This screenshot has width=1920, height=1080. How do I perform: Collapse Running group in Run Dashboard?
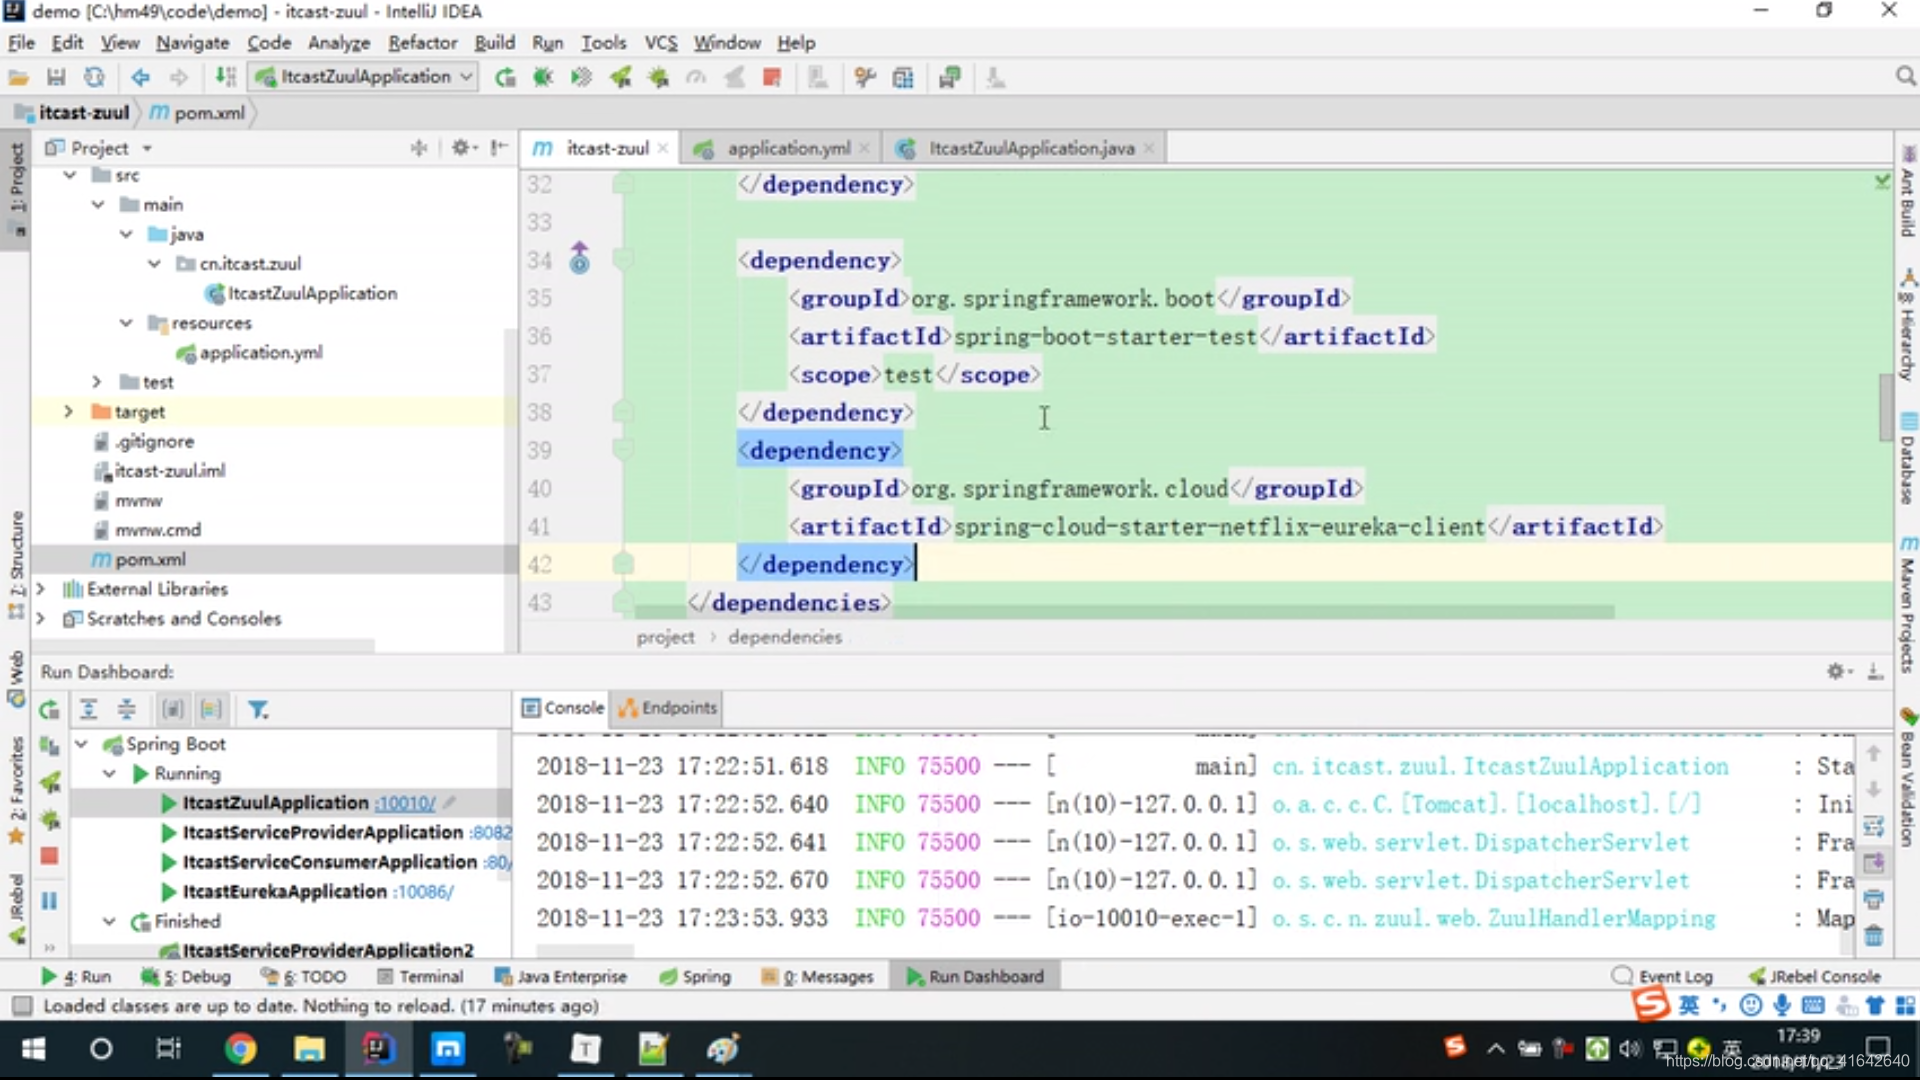point(109,774)
